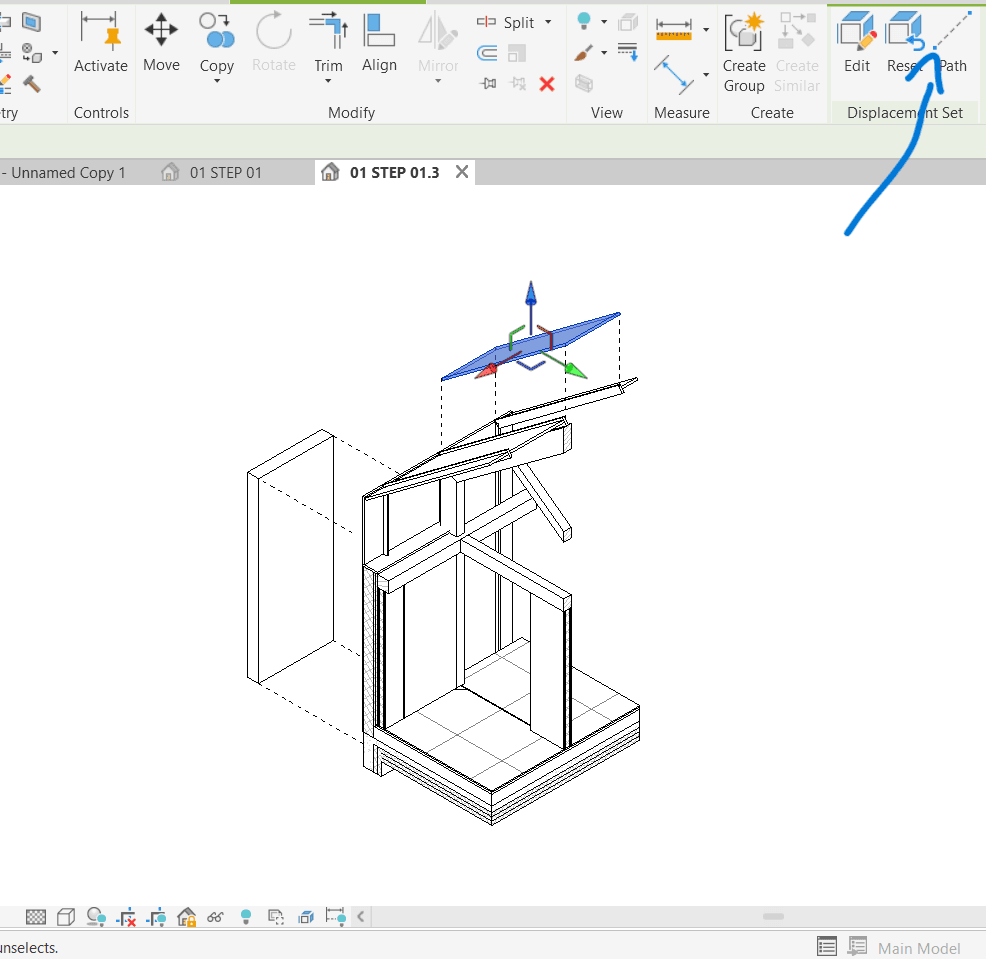Select the Offset tool icon
The image size is (986, 959).
pos(487,53)
